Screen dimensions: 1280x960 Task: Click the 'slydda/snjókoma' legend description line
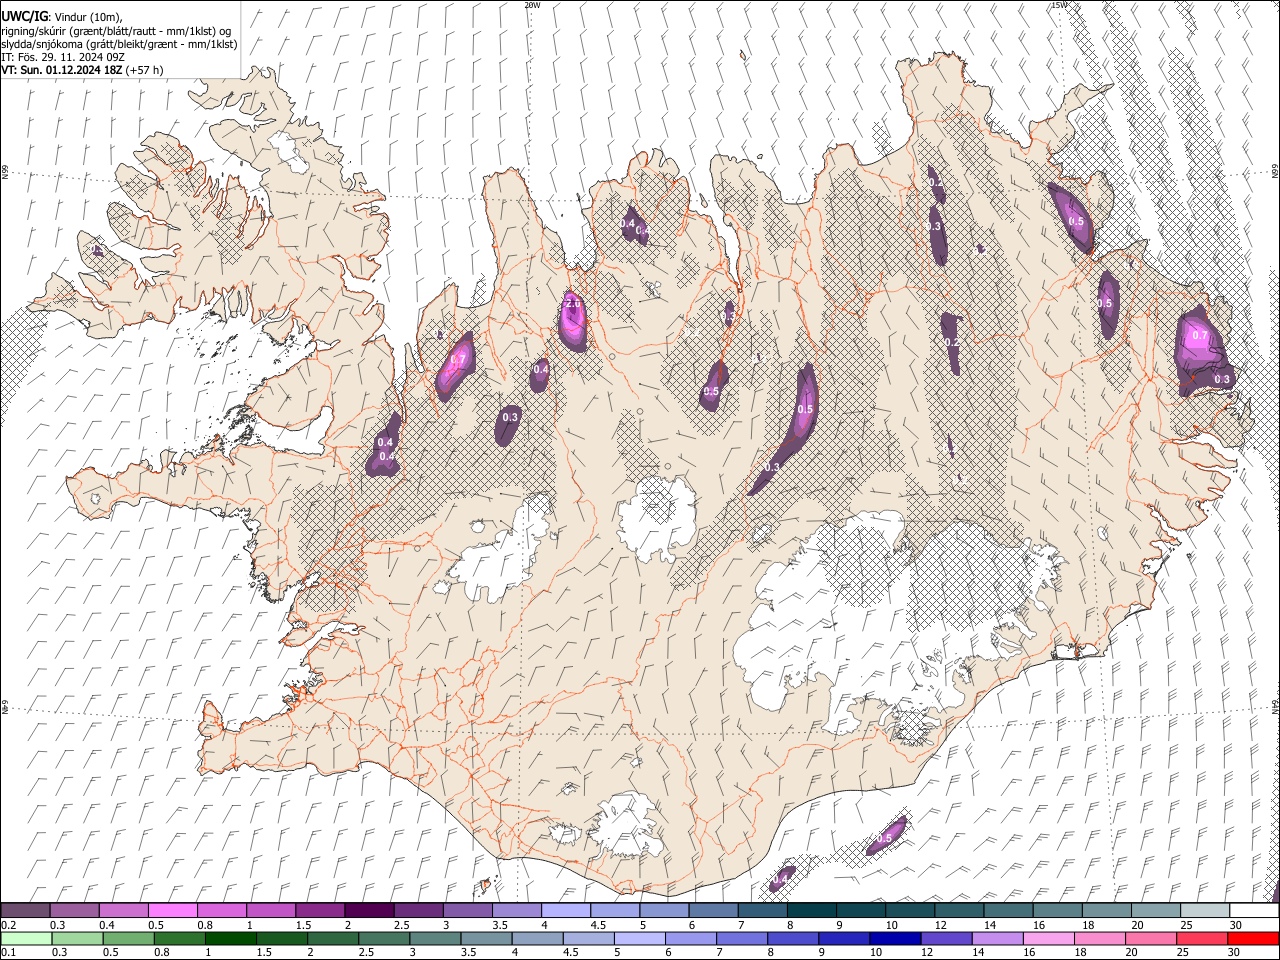pos(119,44)
